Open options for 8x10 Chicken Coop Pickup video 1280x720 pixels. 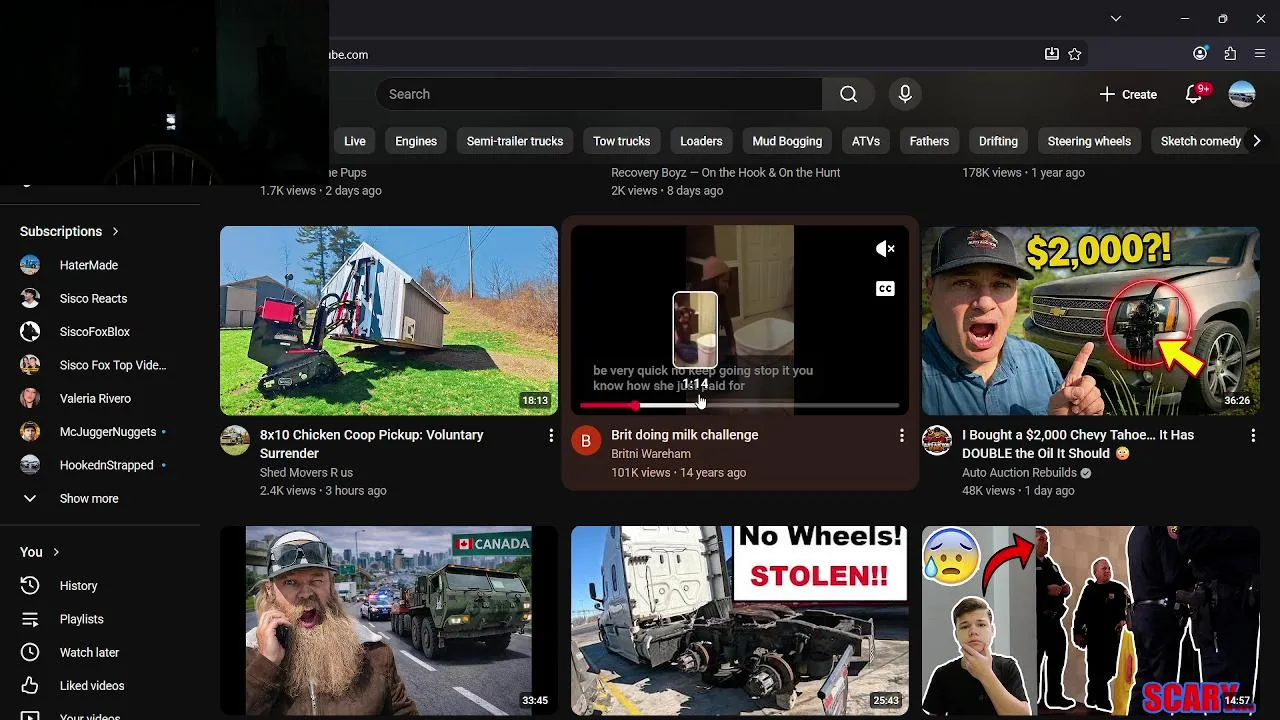(x=550, y=436)
